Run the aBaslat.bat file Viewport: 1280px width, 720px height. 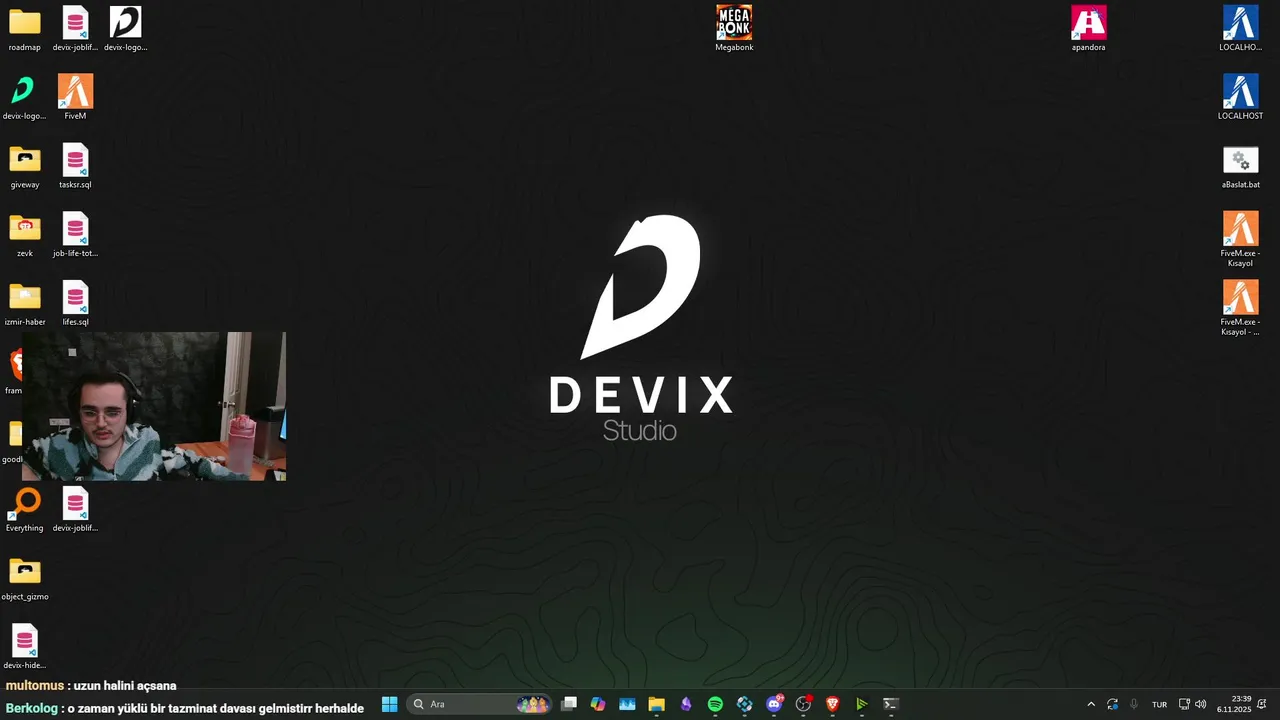click(x=1240, y=167)
